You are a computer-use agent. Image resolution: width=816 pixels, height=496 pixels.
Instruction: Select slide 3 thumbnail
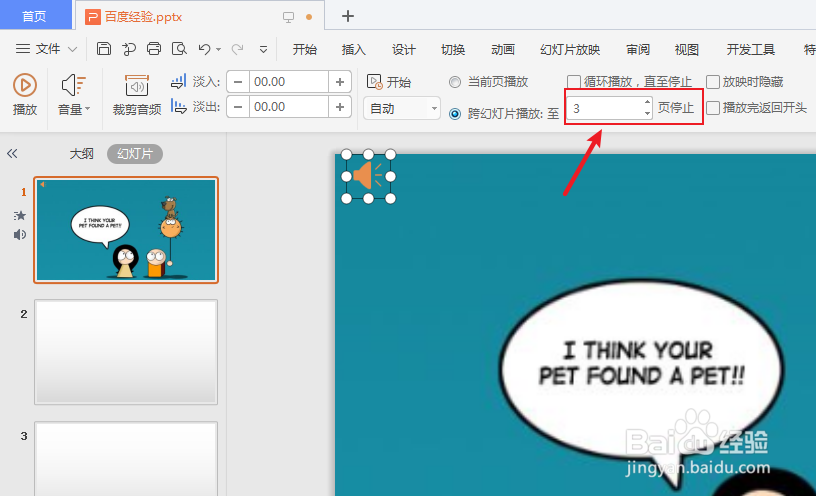pyautogui.click(x=126, y=459)
